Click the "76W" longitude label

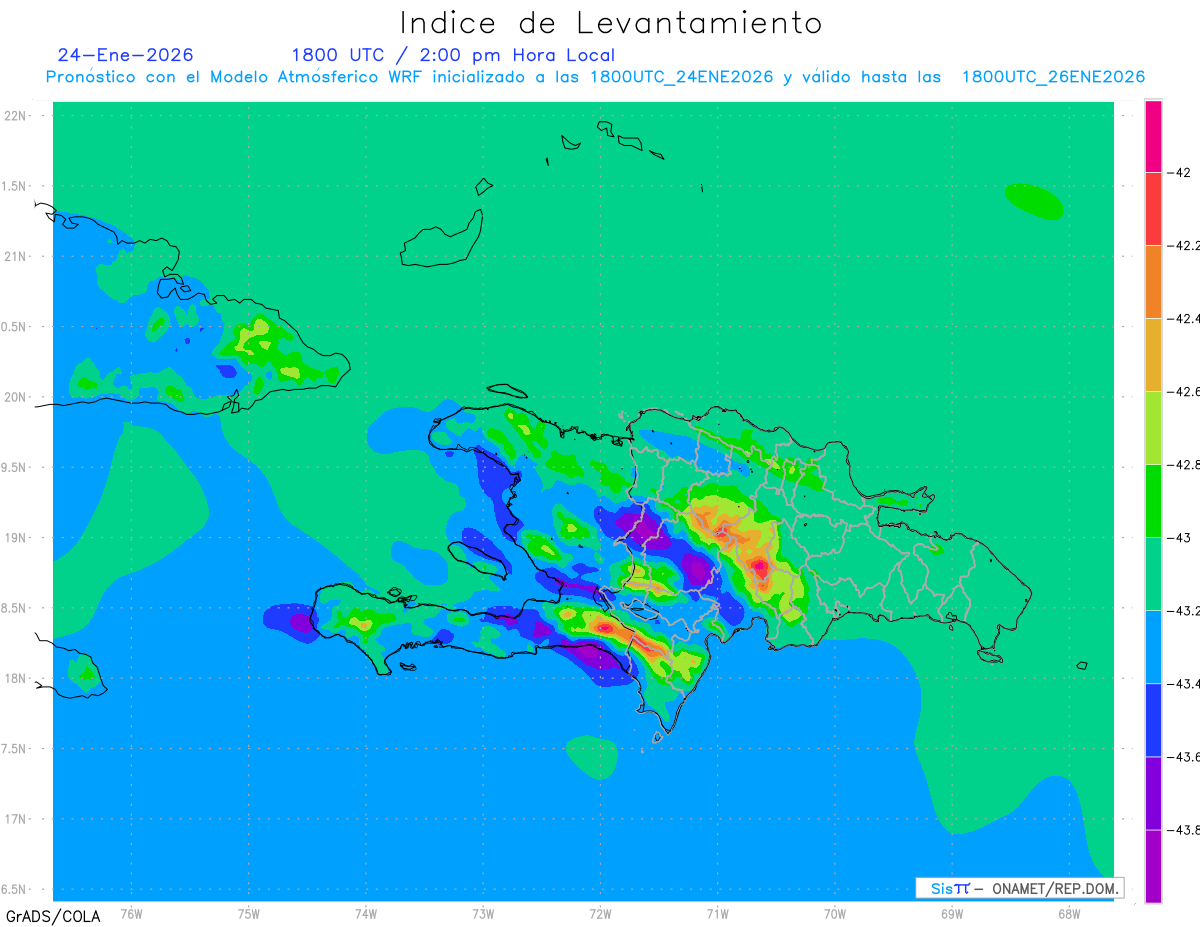coord(131,913)
